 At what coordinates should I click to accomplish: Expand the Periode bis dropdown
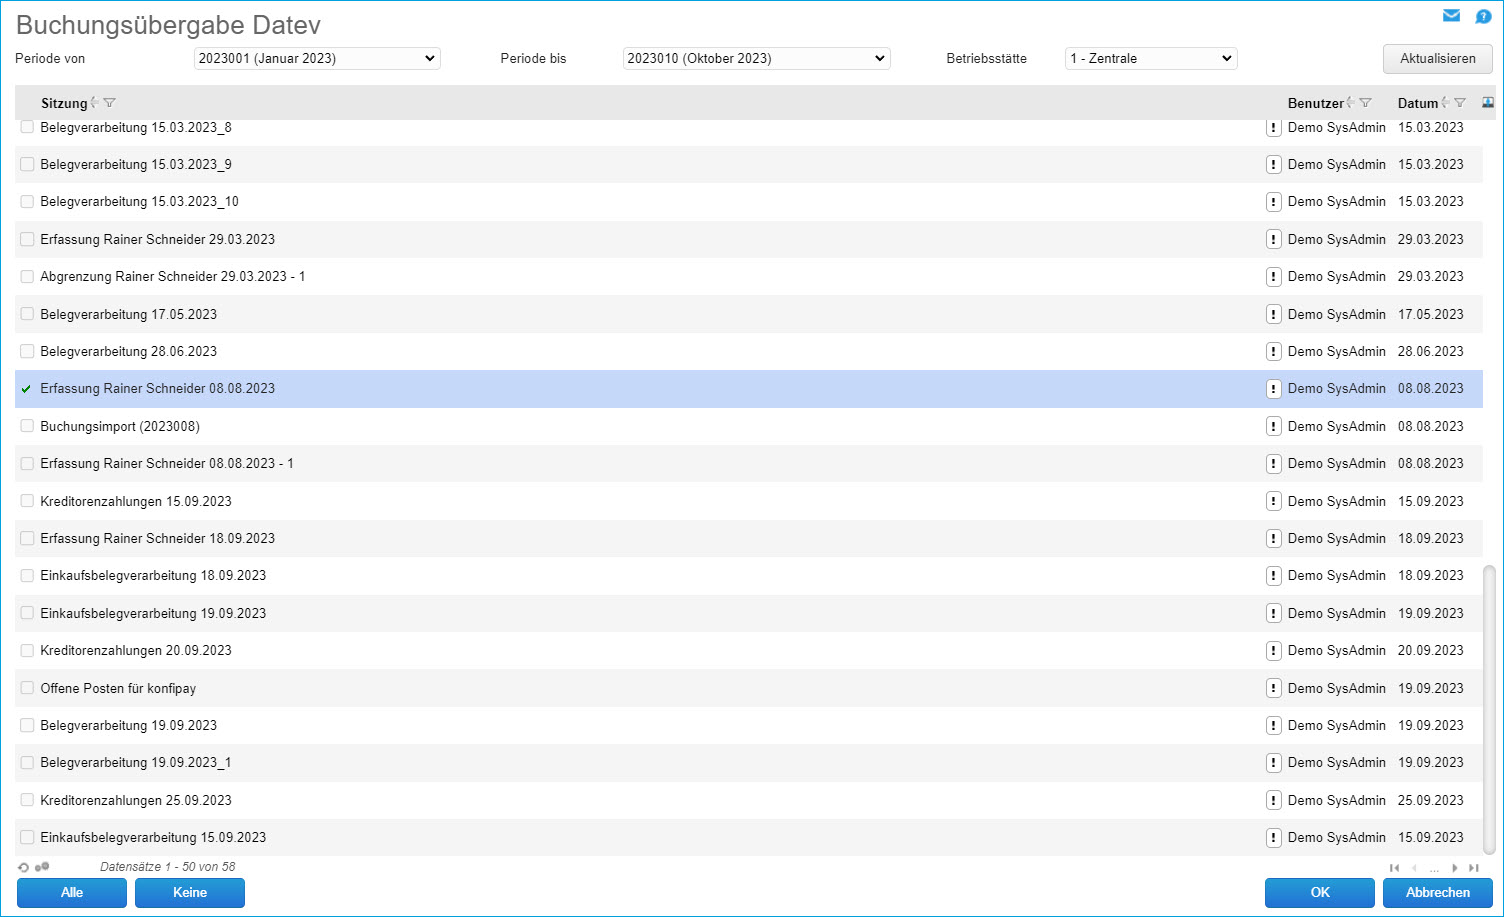point(756,59)
